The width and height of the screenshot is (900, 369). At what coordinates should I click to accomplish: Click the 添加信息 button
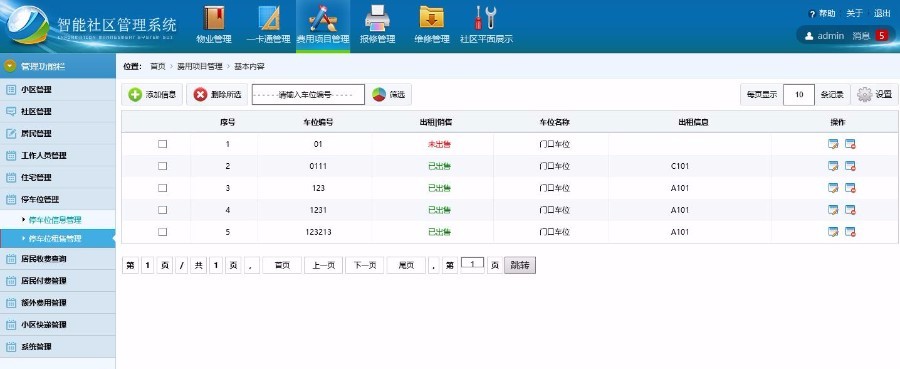[152, 95]
